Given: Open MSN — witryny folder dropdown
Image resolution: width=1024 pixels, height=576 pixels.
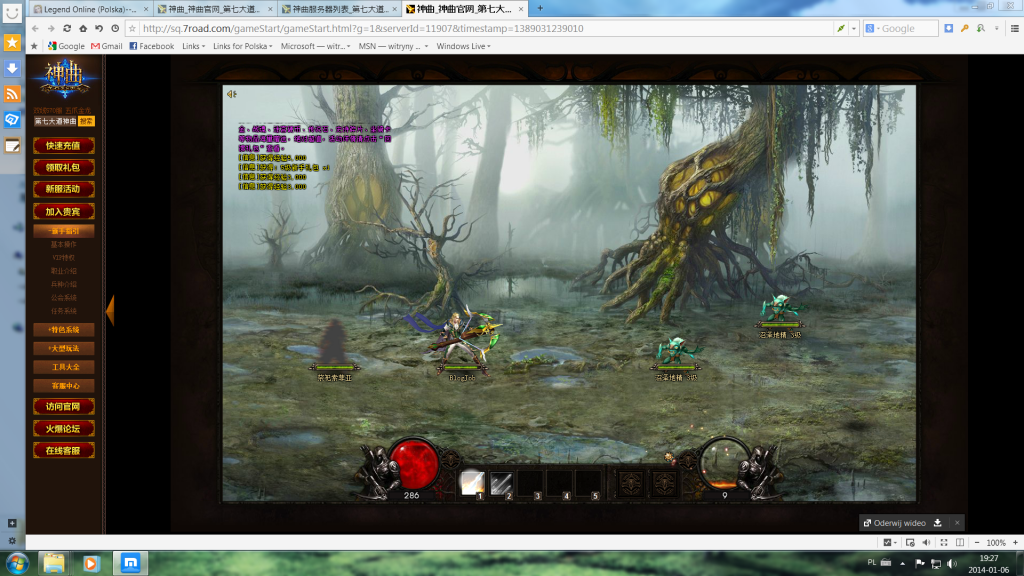Looking at the screenshot, I should tap(393, 46).
